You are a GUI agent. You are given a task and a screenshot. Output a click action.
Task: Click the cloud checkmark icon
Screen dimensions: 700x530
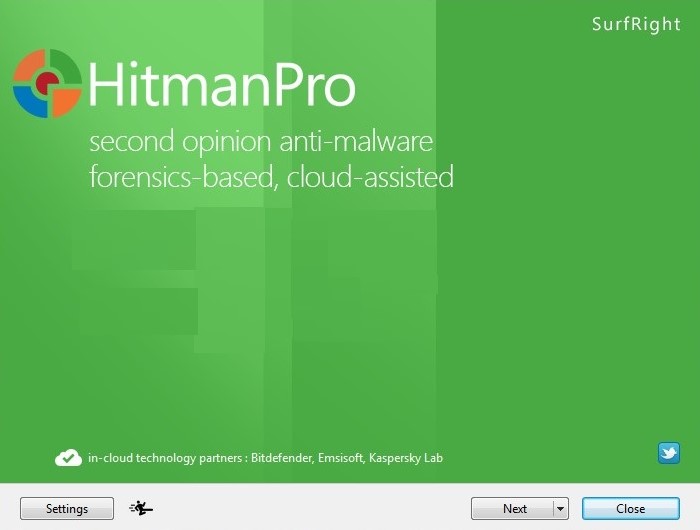coord(68,458)
